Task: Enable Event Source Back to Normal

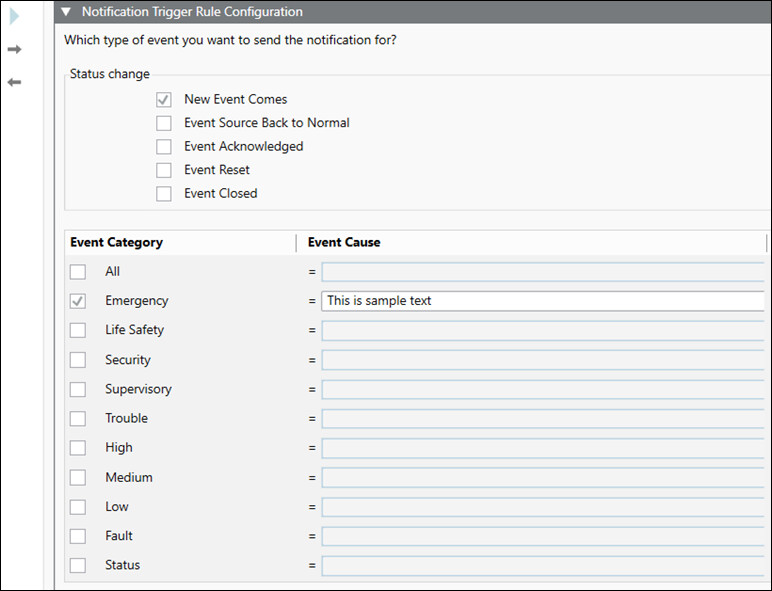Action: (x=164, y=123)
